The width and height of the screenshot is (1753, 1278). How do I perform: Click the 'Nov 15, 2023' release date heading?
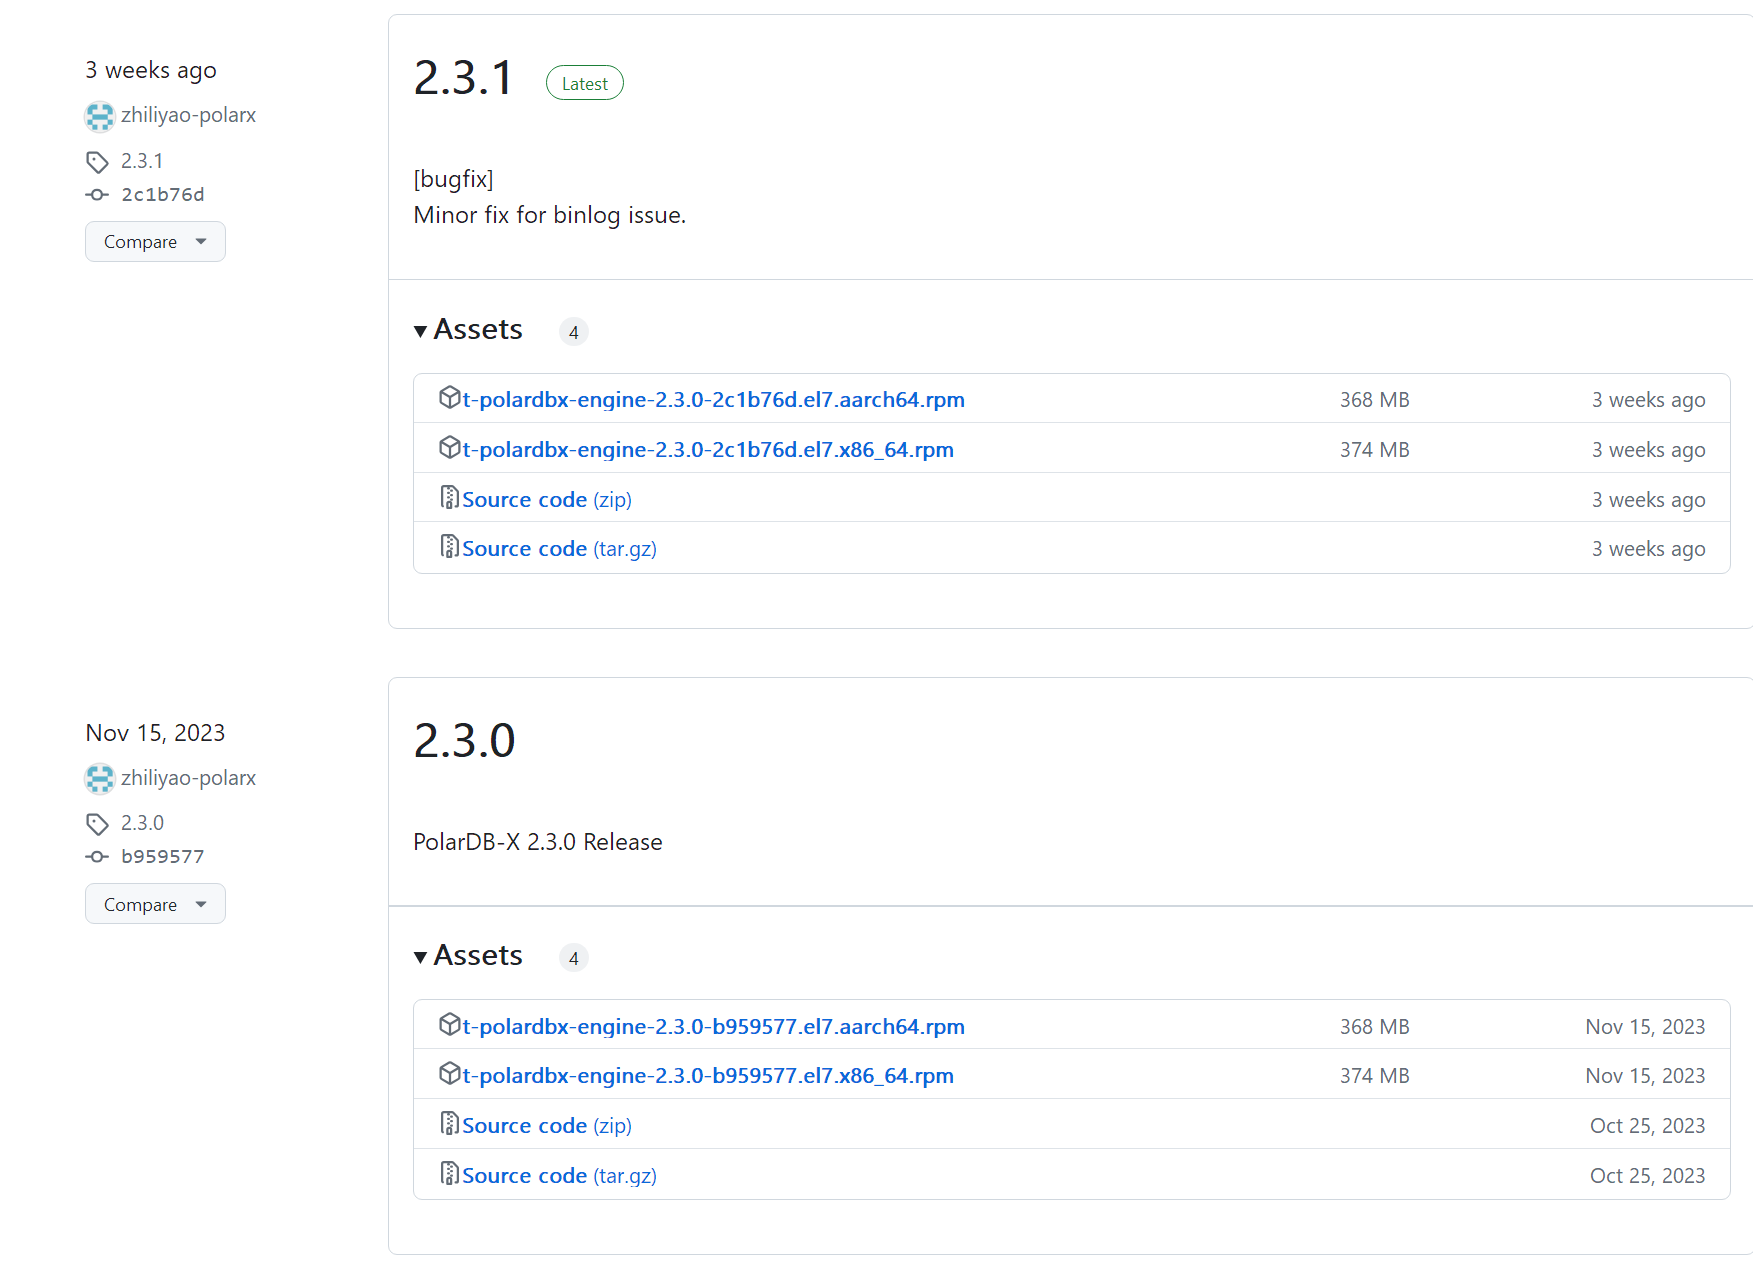[155, 733]
